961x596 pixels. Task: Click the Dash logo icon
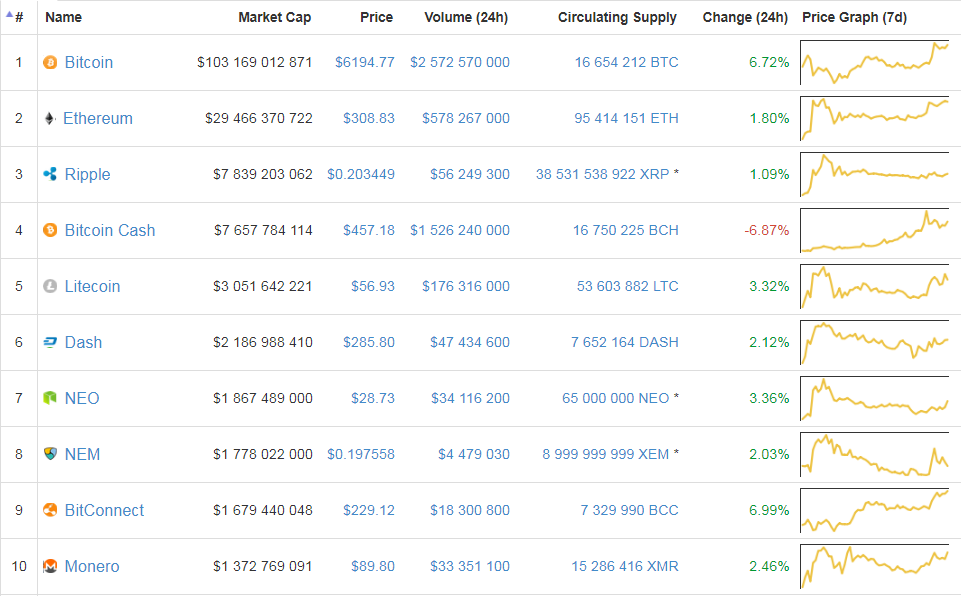coord(50,342)
